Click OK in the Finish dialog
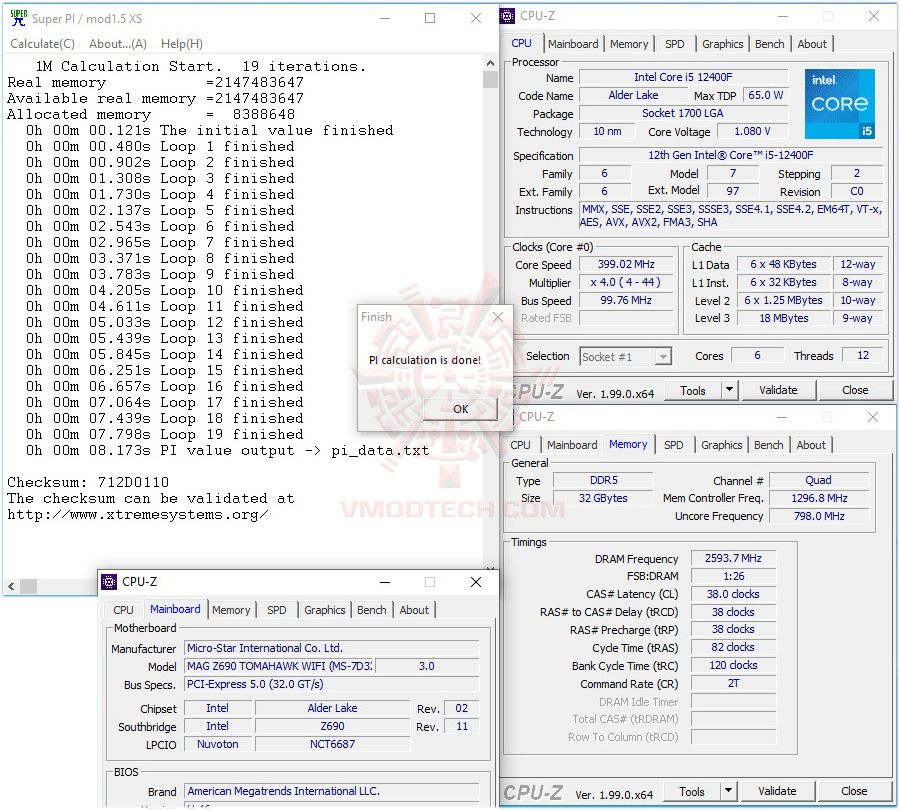This screenshot has width=900, height=810. click(460, 409)
